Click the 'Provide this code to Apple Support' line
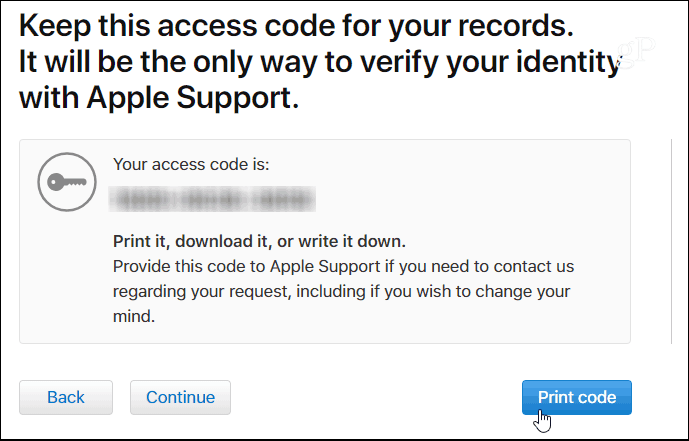Screen dimensions: 689x441 pyautogui.click(x=344, y=267)
